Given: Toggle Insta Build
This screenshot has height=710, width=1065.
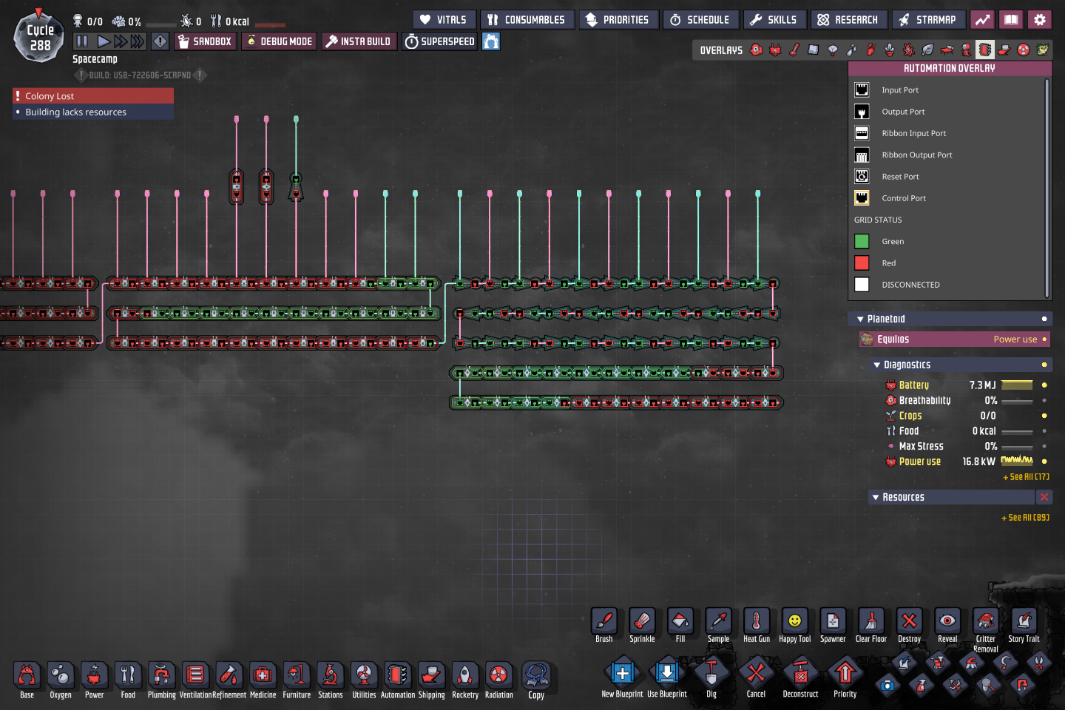Looking at the screenshot, I should click(359, 41).
